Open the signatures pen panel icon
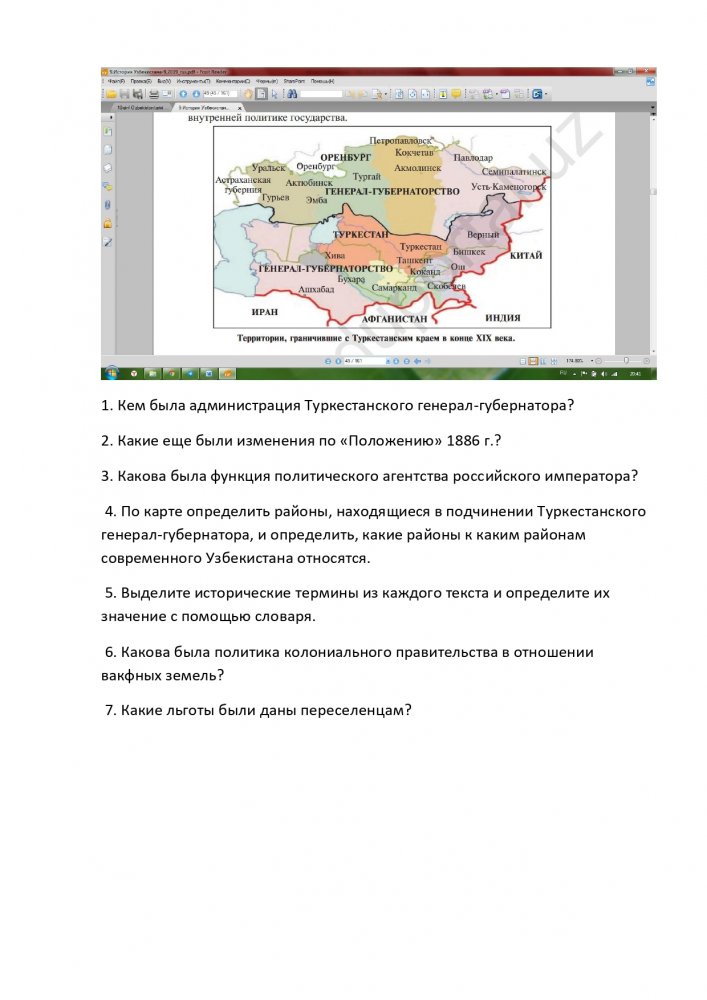This screenshot has width=707, height=1000. (x=108, y=242)
